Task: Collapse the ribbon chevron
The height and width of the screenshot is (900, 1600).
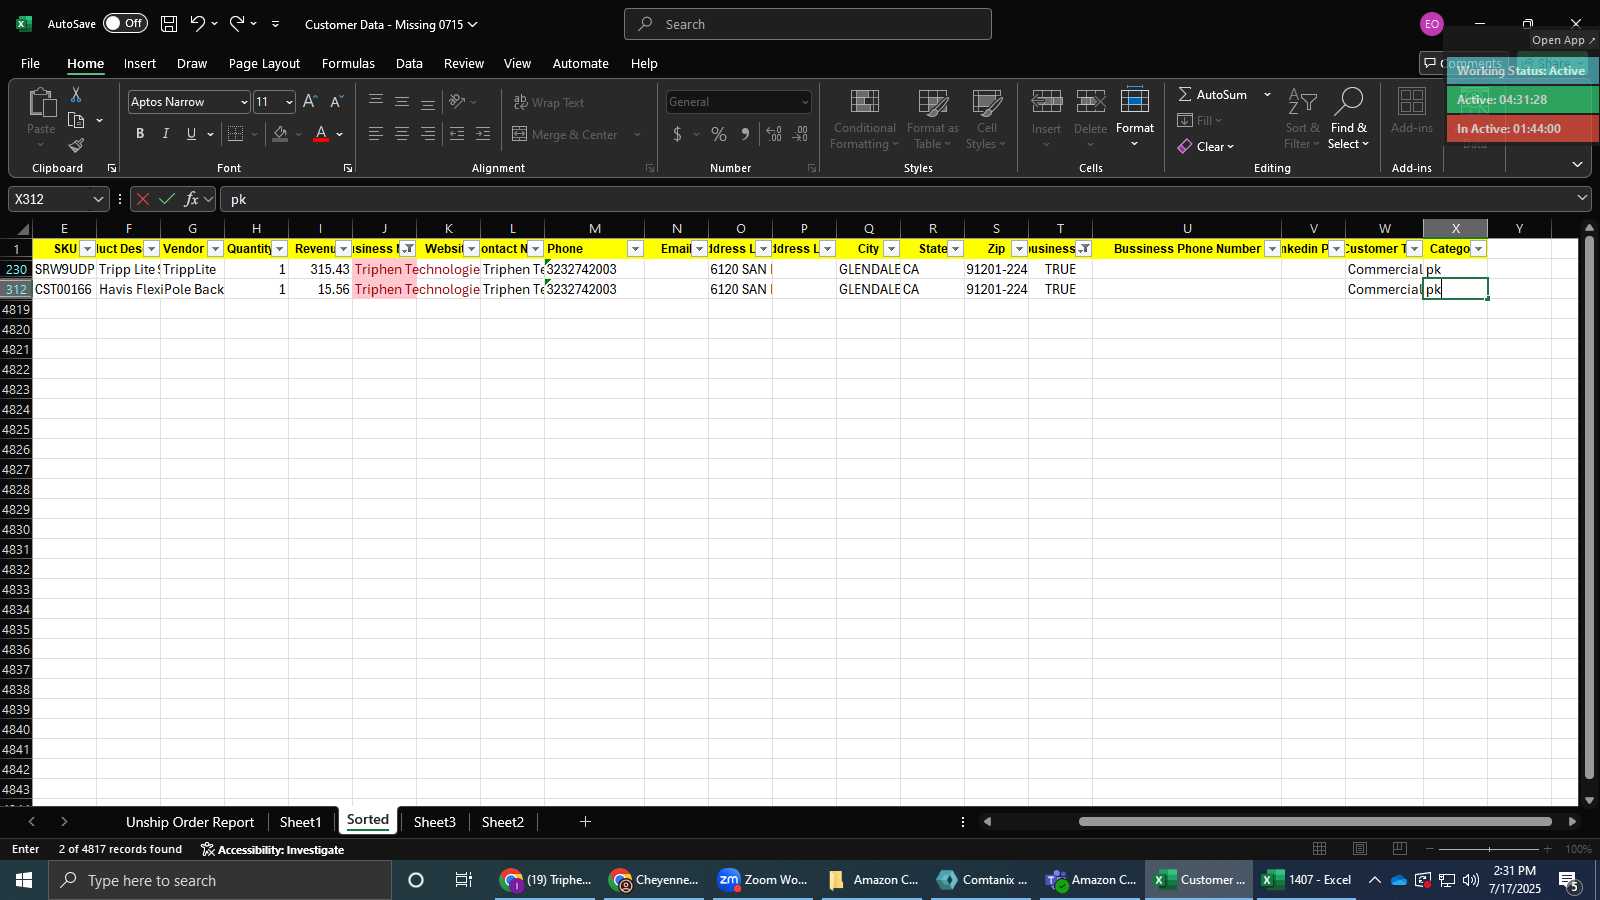Action: [x=1577, y=165]
